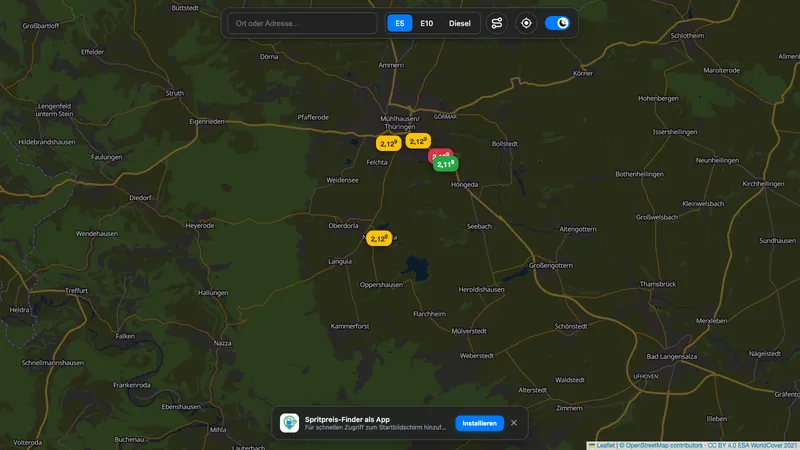800x450 pixels.
Task: Click the Weidensee map label
Action: (342, 180)
